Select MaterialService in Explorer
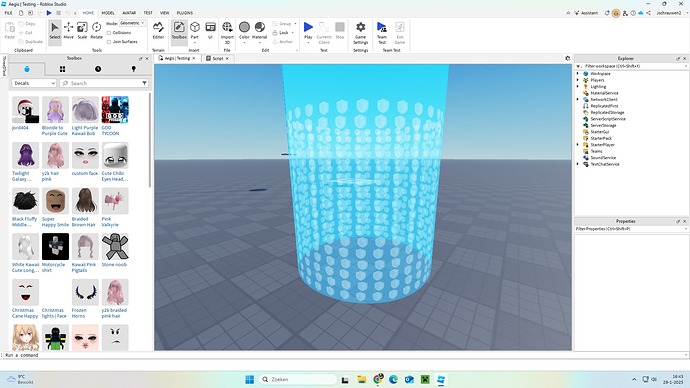 point(604,93)
